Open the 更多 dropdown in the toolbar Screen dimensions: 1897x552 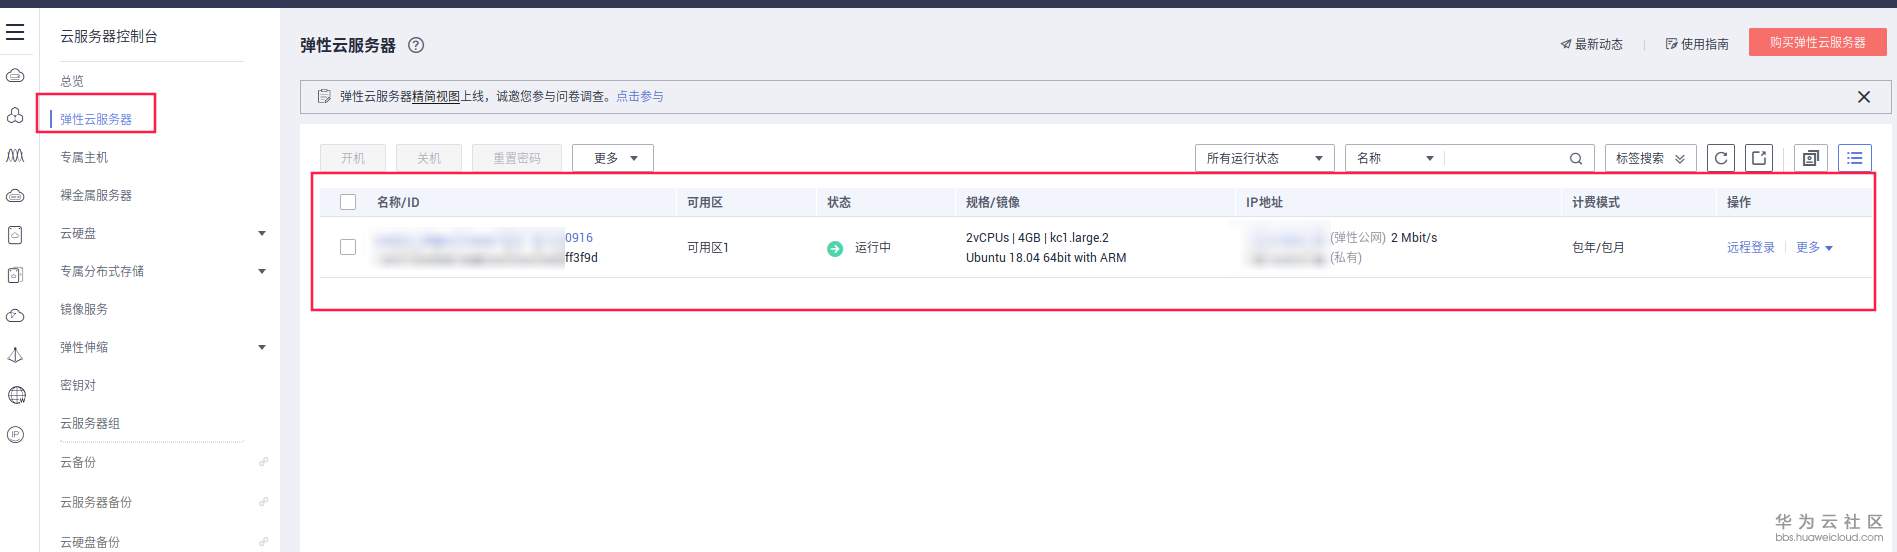(613, 158)
